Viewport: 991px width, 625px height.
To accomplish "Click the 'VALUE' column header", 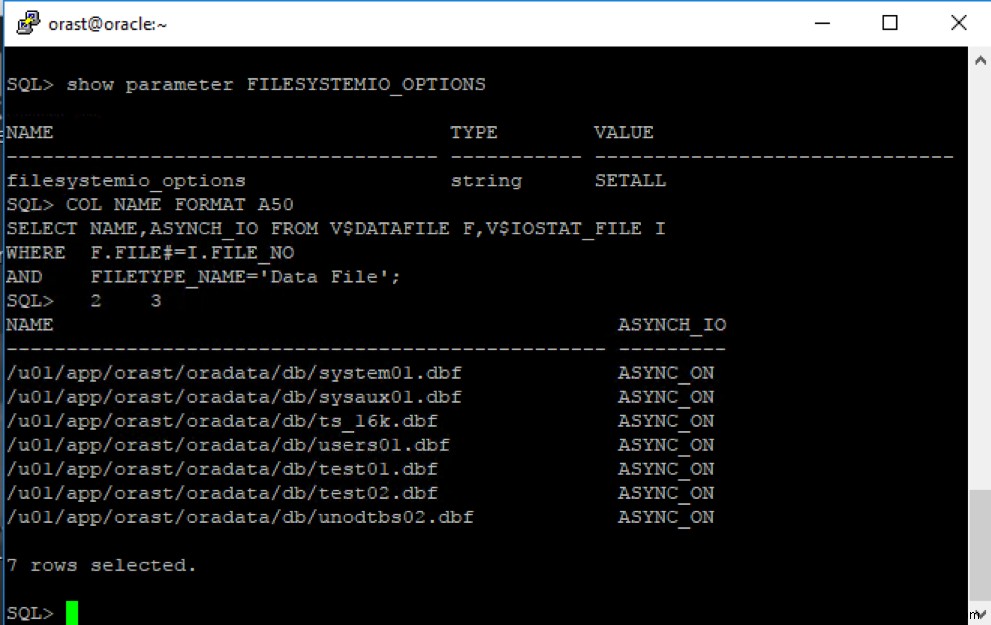I will [624, 133].
